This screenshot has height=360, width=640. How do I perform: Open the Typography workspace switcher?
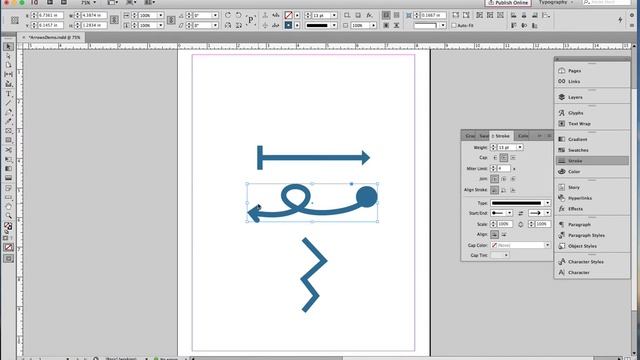556,2
